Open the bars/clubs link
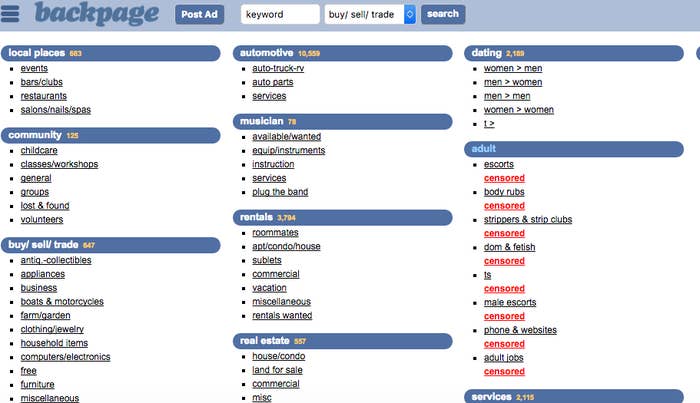 [x=42, y=82]
